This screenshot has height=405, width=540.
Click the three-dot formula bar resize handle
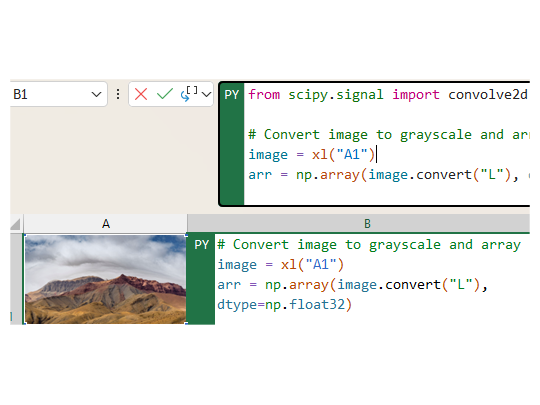[x=118, y=94]
